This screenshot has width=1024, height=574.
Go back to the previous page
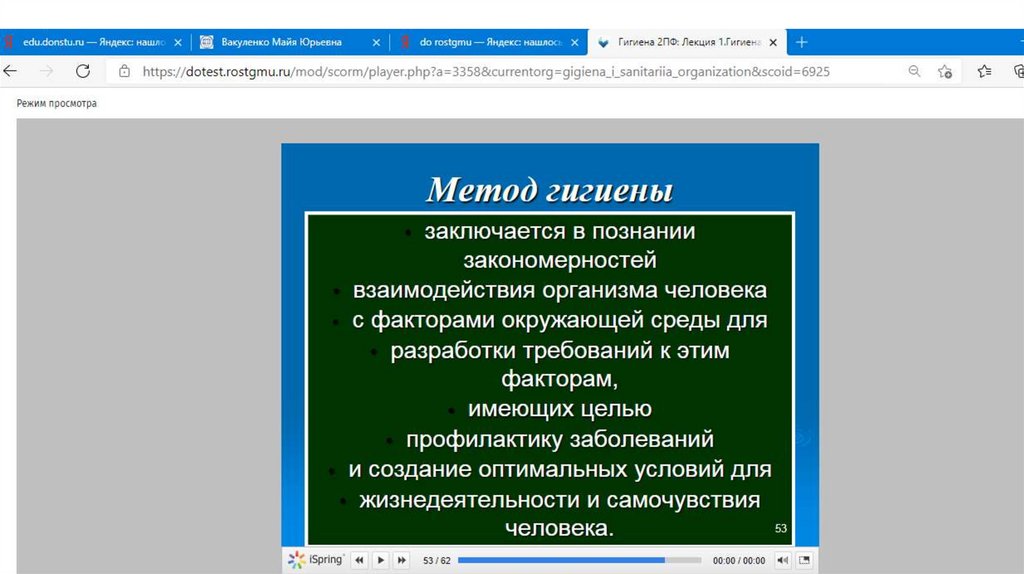click(x=10, y=71)
